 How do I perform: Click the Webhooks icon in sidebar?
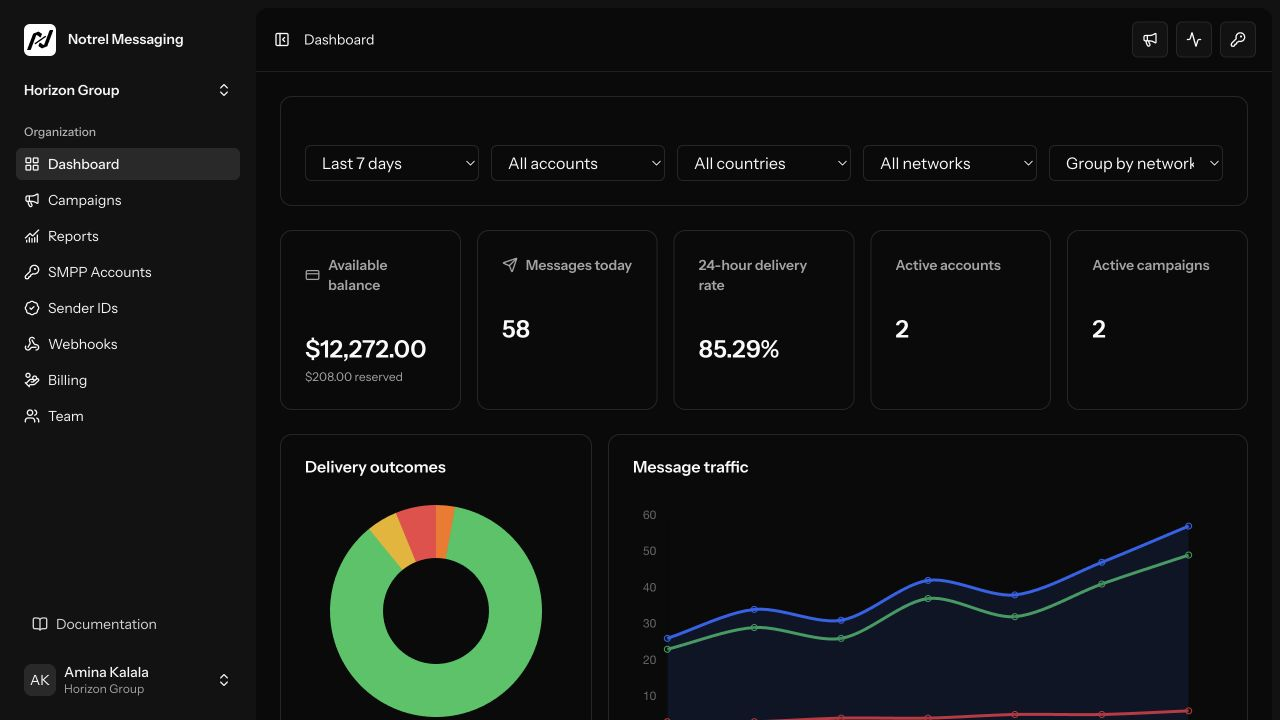point(32,344)
